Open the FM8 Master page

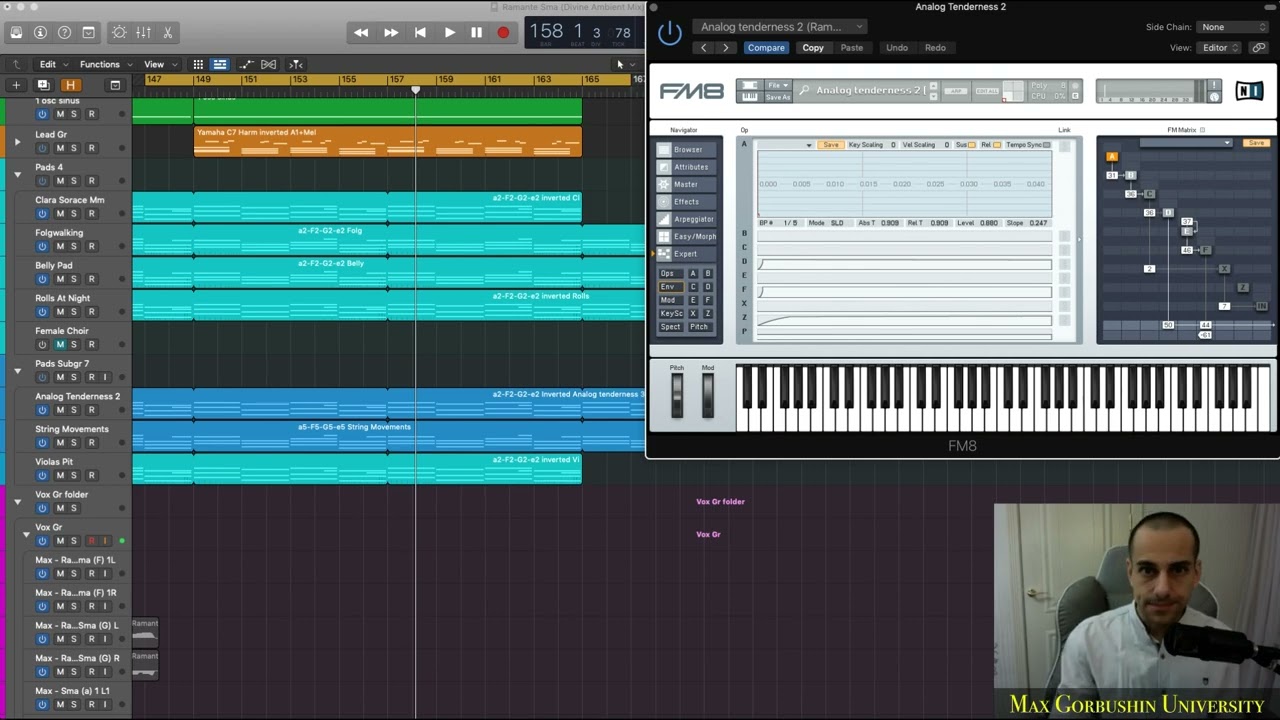click(x=687, y=184)
